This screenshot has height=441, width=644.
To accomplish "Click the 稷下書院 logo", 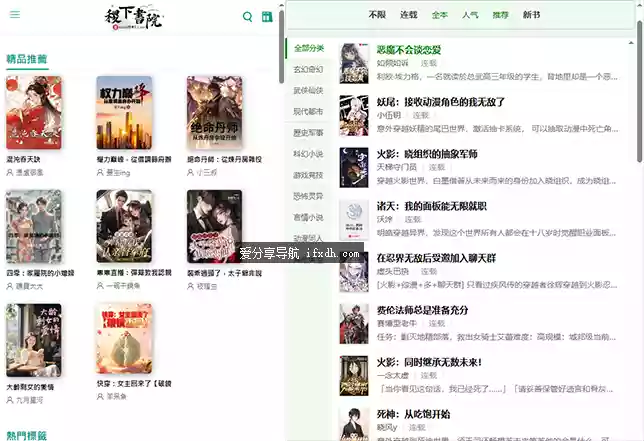I will [134, 18].
